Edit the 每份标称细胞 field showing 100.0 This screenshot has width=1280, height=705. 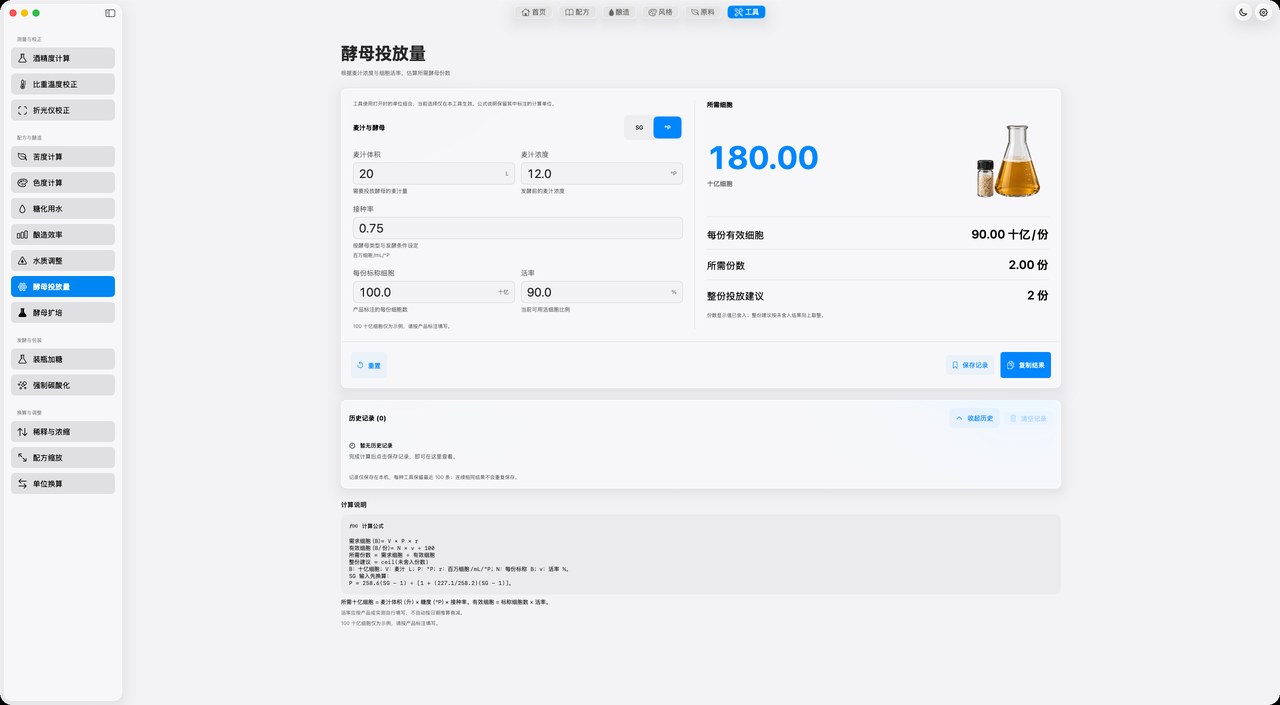[x=434, y=292]
